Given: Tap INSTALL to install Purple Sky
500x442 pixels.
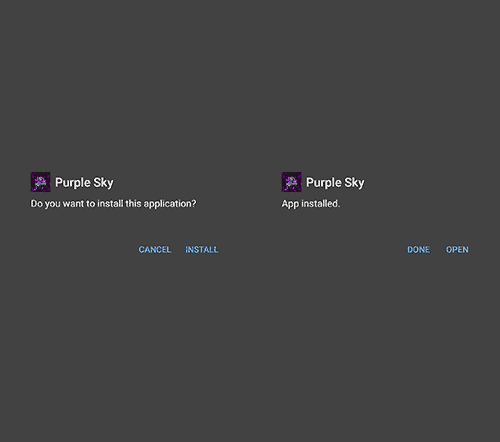Looking at the screenshot, I should pyautogui.click(x=202, y=250).
